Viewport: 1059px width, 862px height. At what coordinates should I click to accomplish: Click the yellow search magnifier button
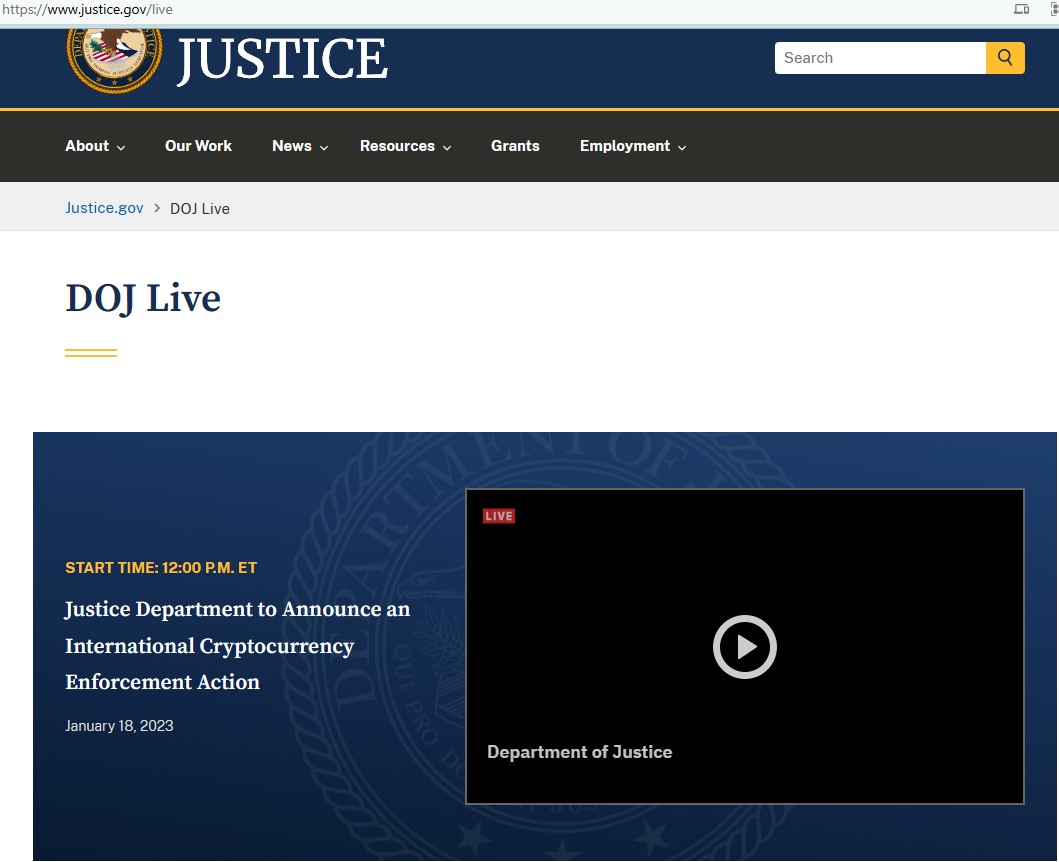point(1005,58)
